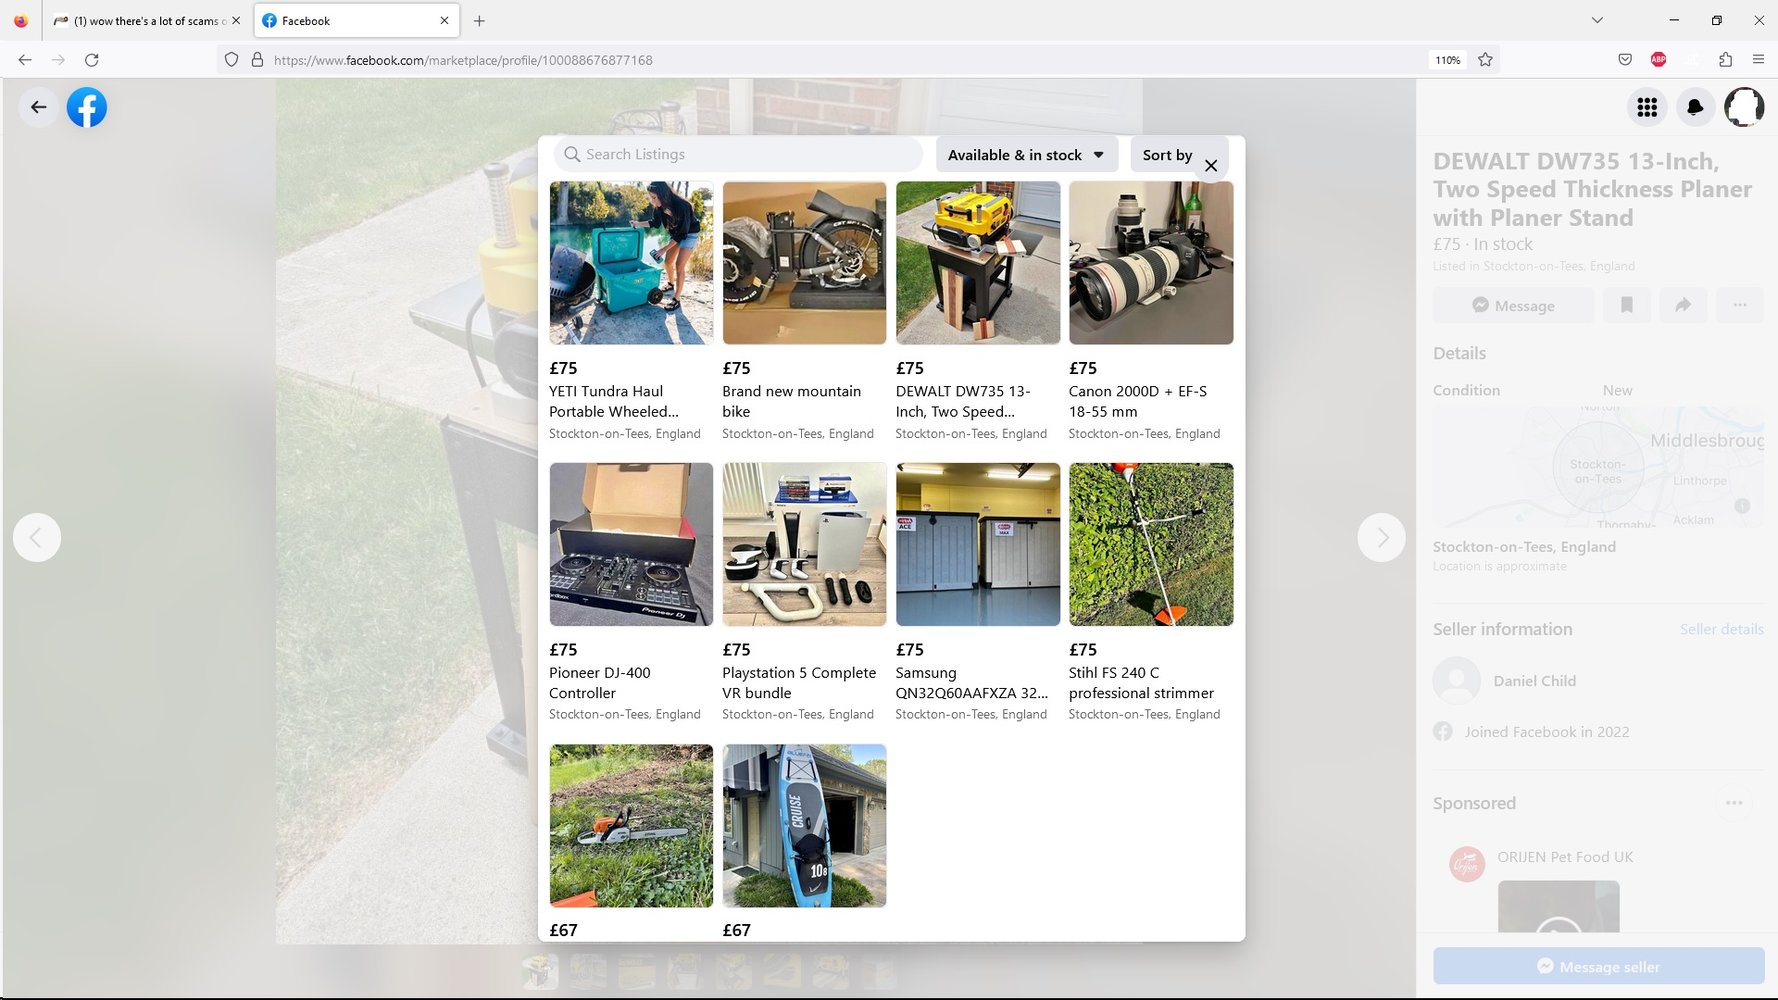Focus the Search Listings field
Image resolution: width=1778 pixels, height=1000 pixels.
[738, 154]
